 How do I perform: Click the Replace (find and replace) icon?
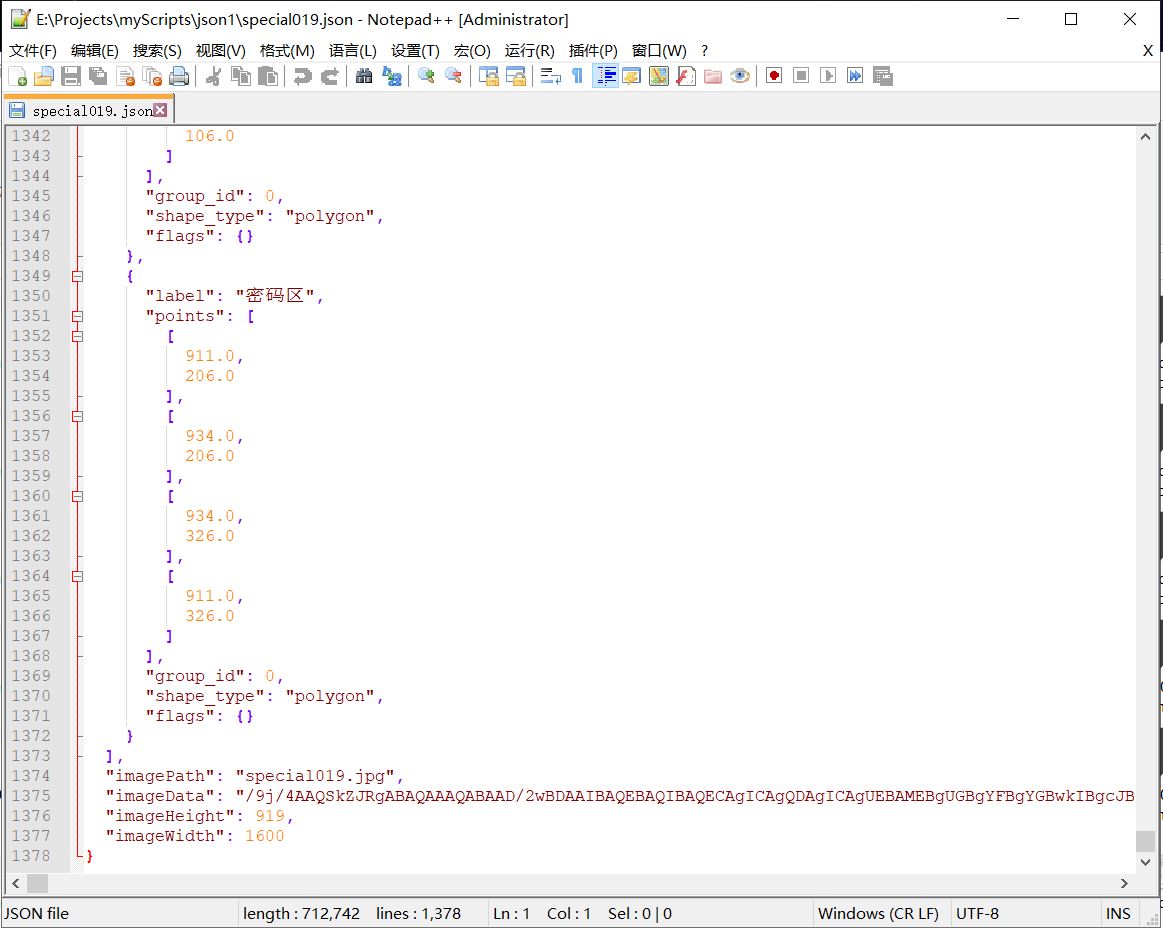[393, 75]
